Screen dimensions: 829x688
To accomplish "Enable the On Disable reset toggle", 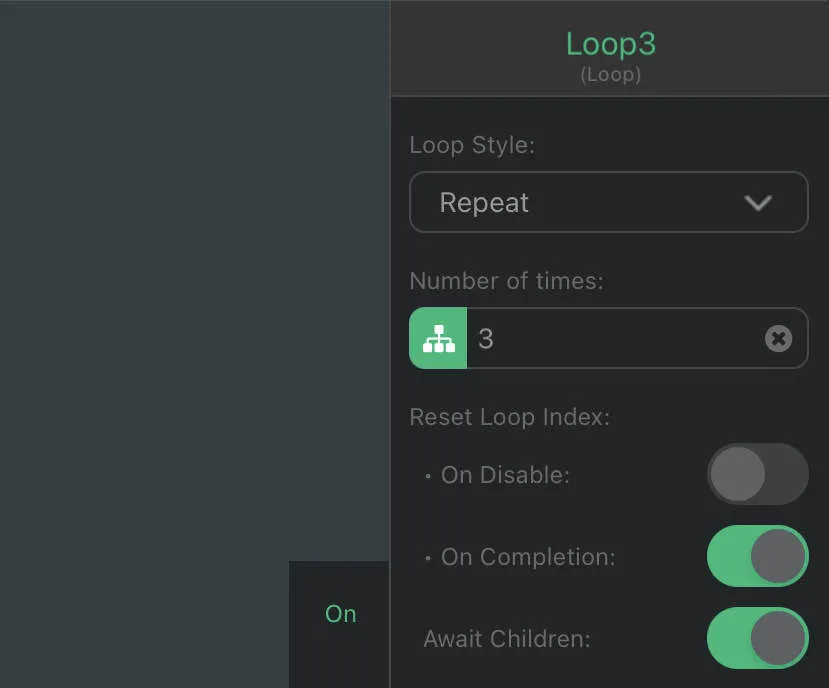I will (757, 474).
